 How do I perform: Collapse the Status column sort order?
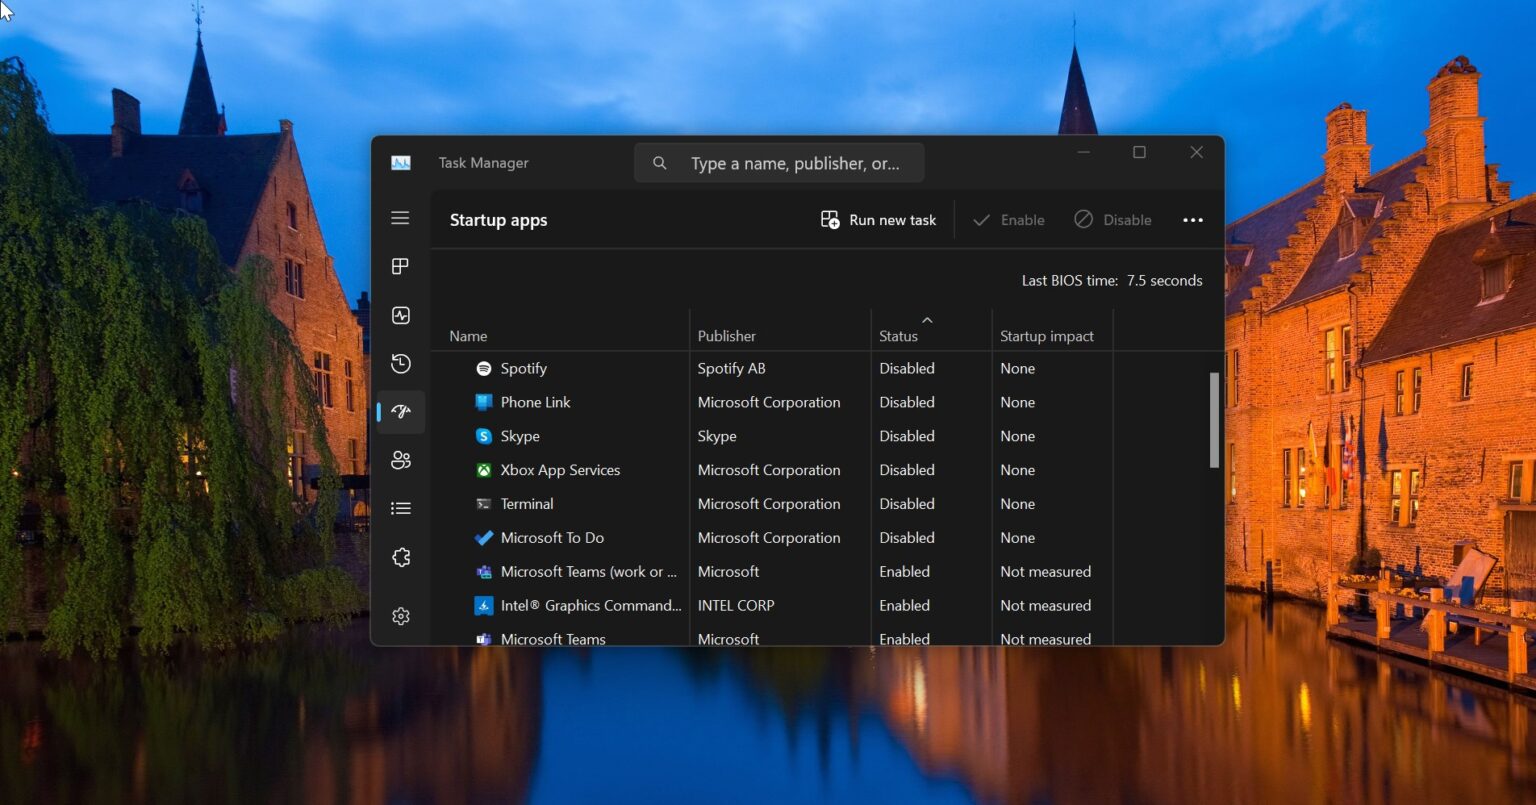pos(927,320)
